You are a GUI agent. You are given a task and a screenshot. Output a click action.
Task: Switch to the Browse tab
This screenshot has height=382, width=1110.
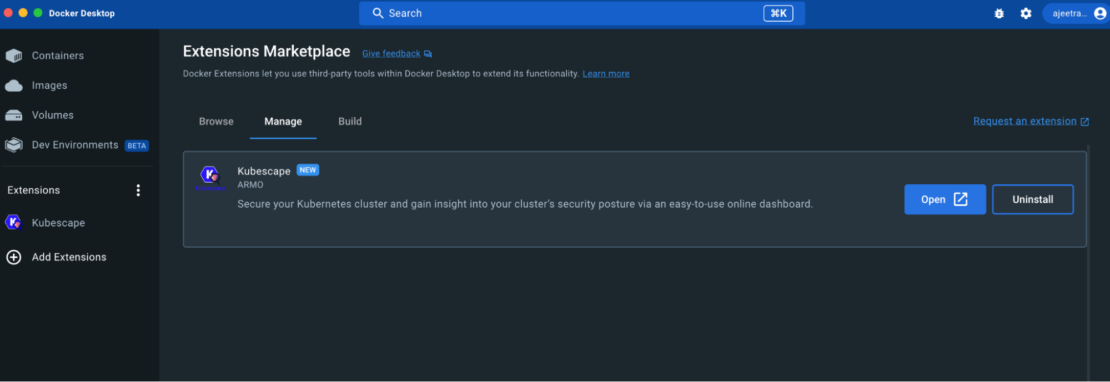[x=216, y=122]
